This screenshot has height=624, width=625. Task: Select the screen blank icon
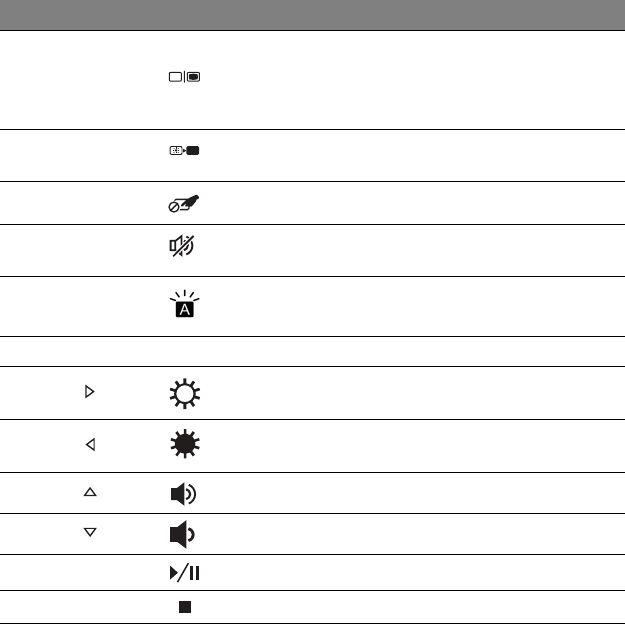(x=185, y=151)
